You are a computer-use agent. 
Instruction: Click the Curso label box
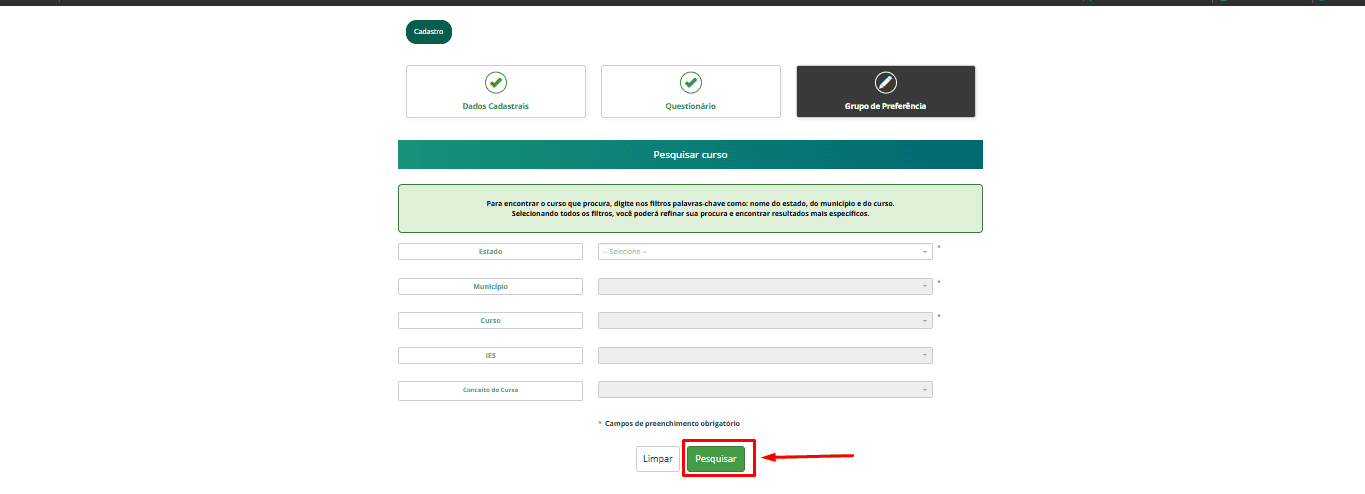coord(490,321)
